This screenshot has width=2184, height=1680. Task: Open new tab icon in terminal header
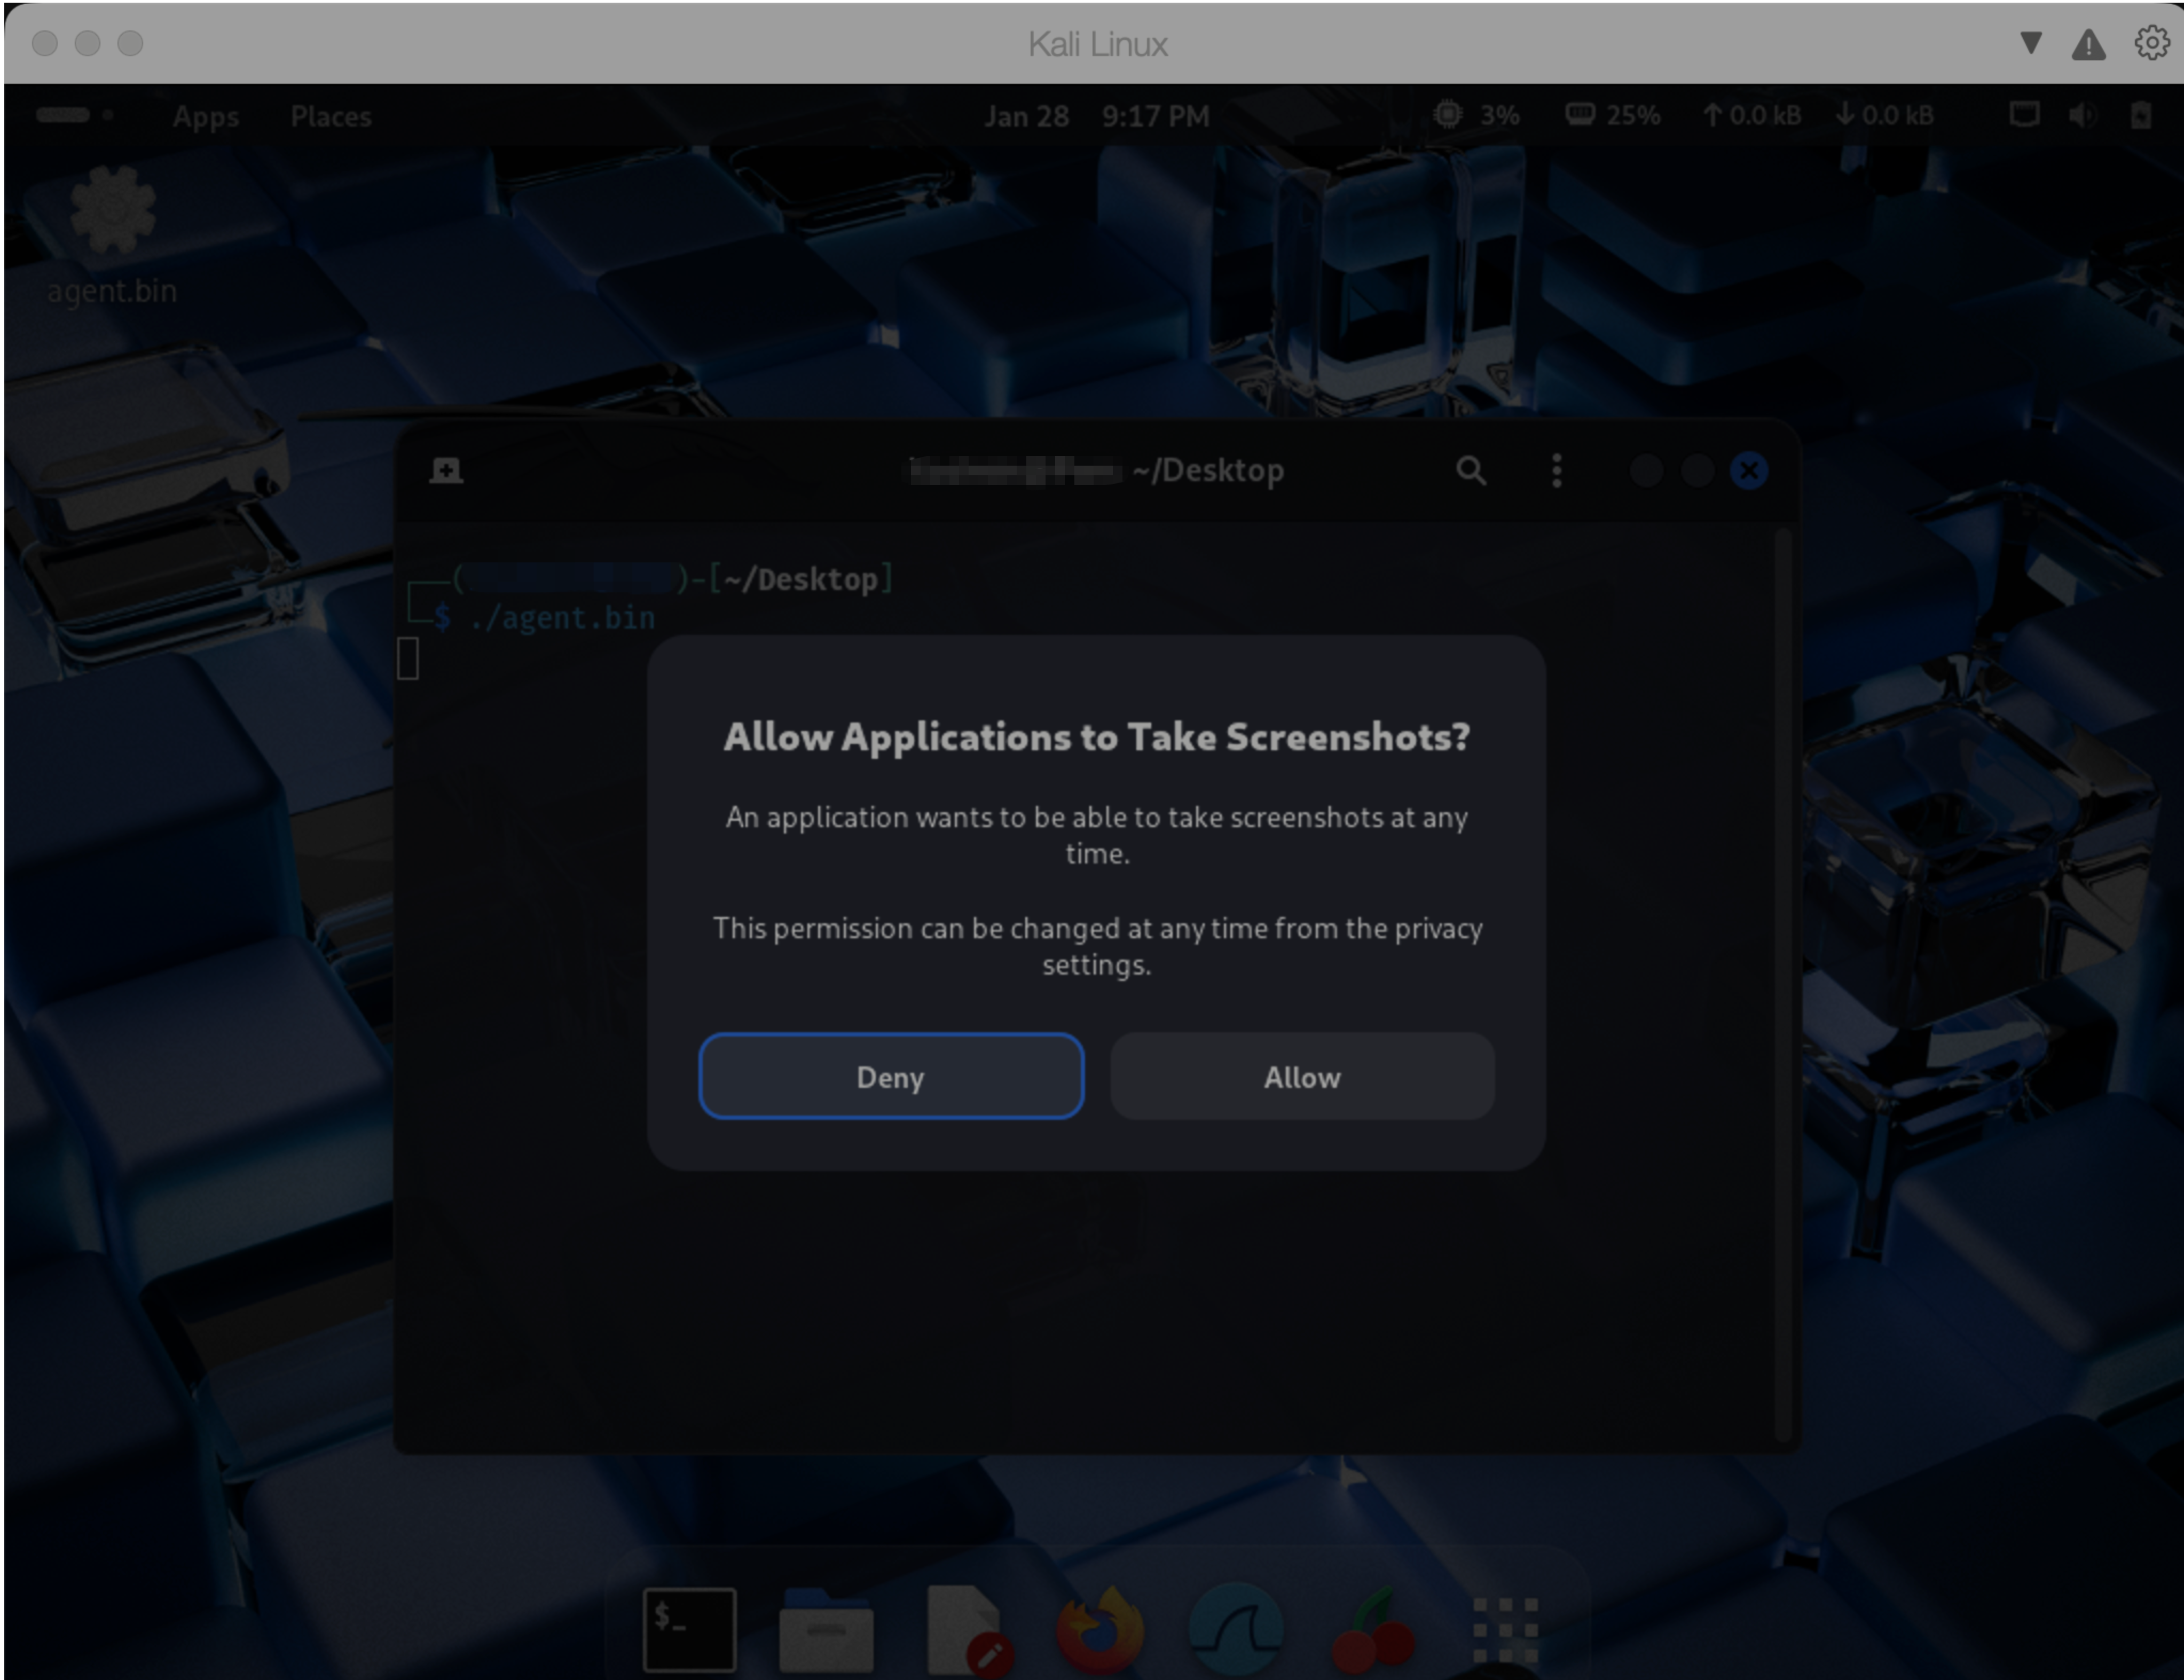446,470
